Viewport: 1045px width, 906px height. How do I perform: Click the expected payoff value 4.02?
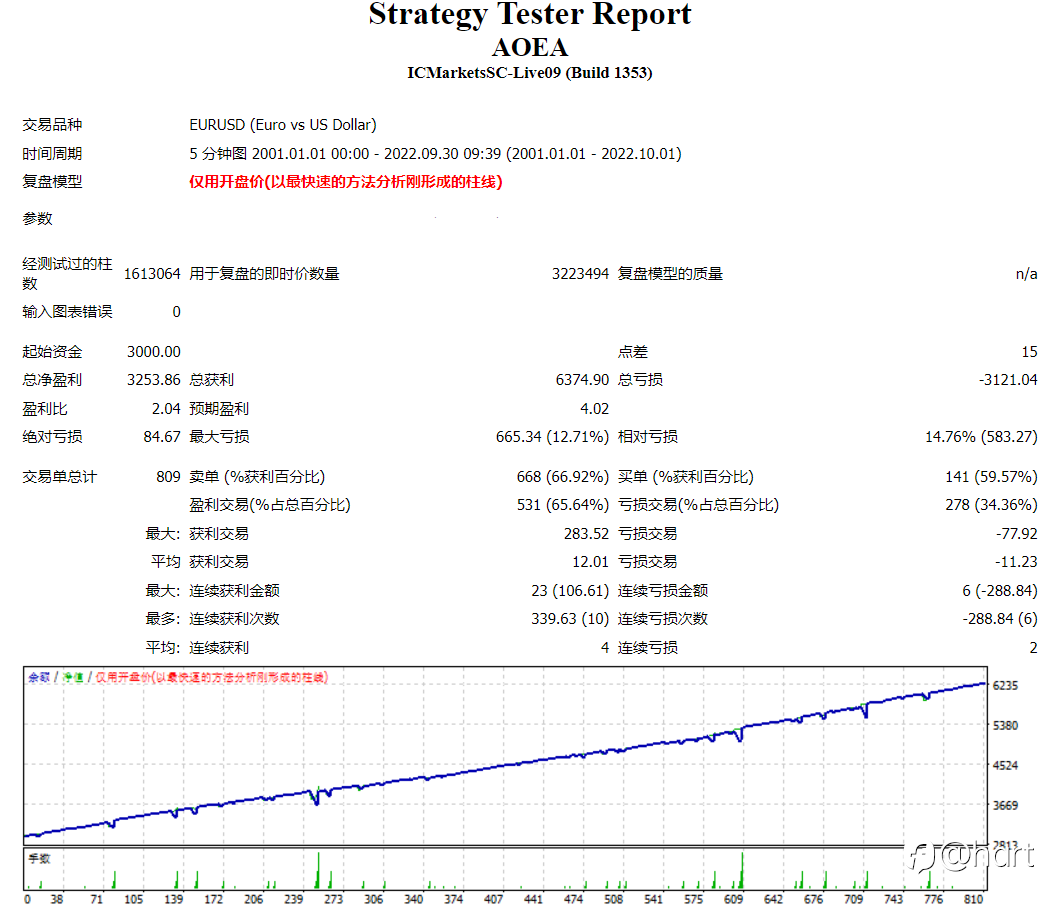[594, 409]
